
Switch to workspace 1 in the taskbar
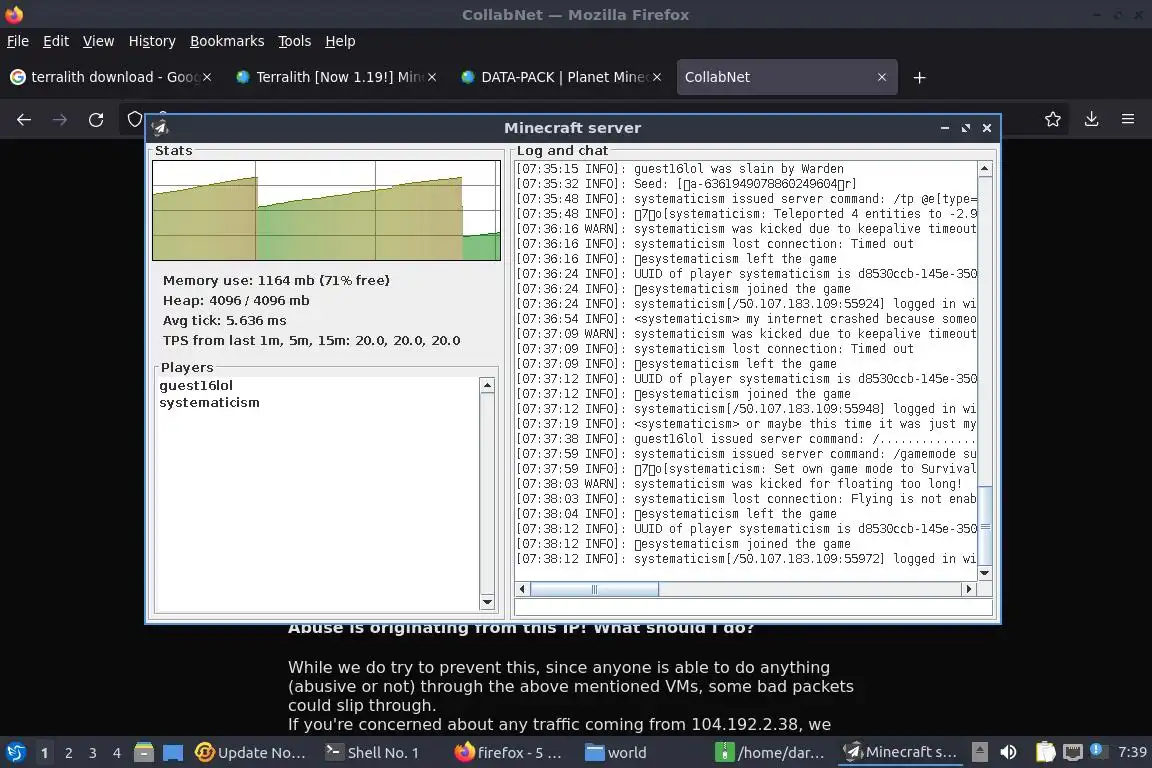point(44,753)
